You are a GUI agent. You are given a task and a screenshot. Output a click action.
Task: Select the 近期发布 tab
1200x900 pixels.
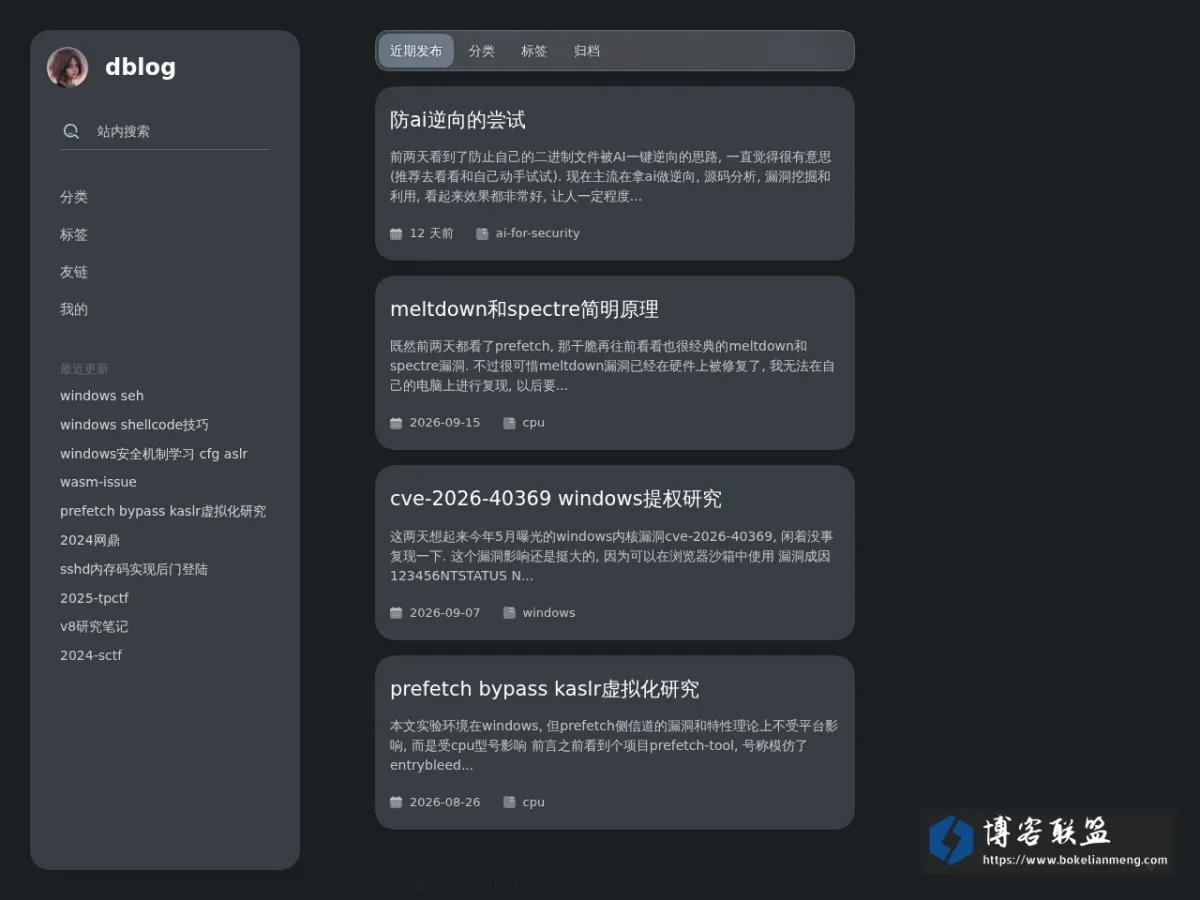tap(416, 51)
